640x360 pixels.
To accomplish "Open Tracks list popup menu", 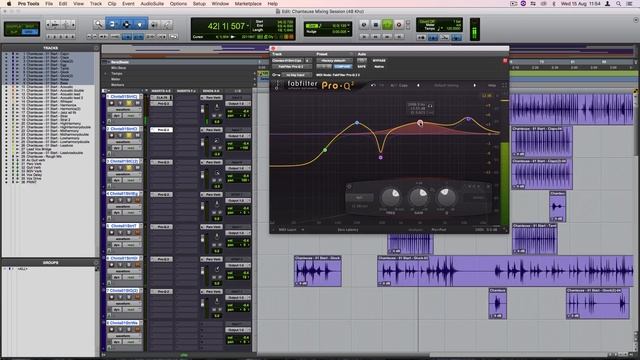I will [96, 48].
